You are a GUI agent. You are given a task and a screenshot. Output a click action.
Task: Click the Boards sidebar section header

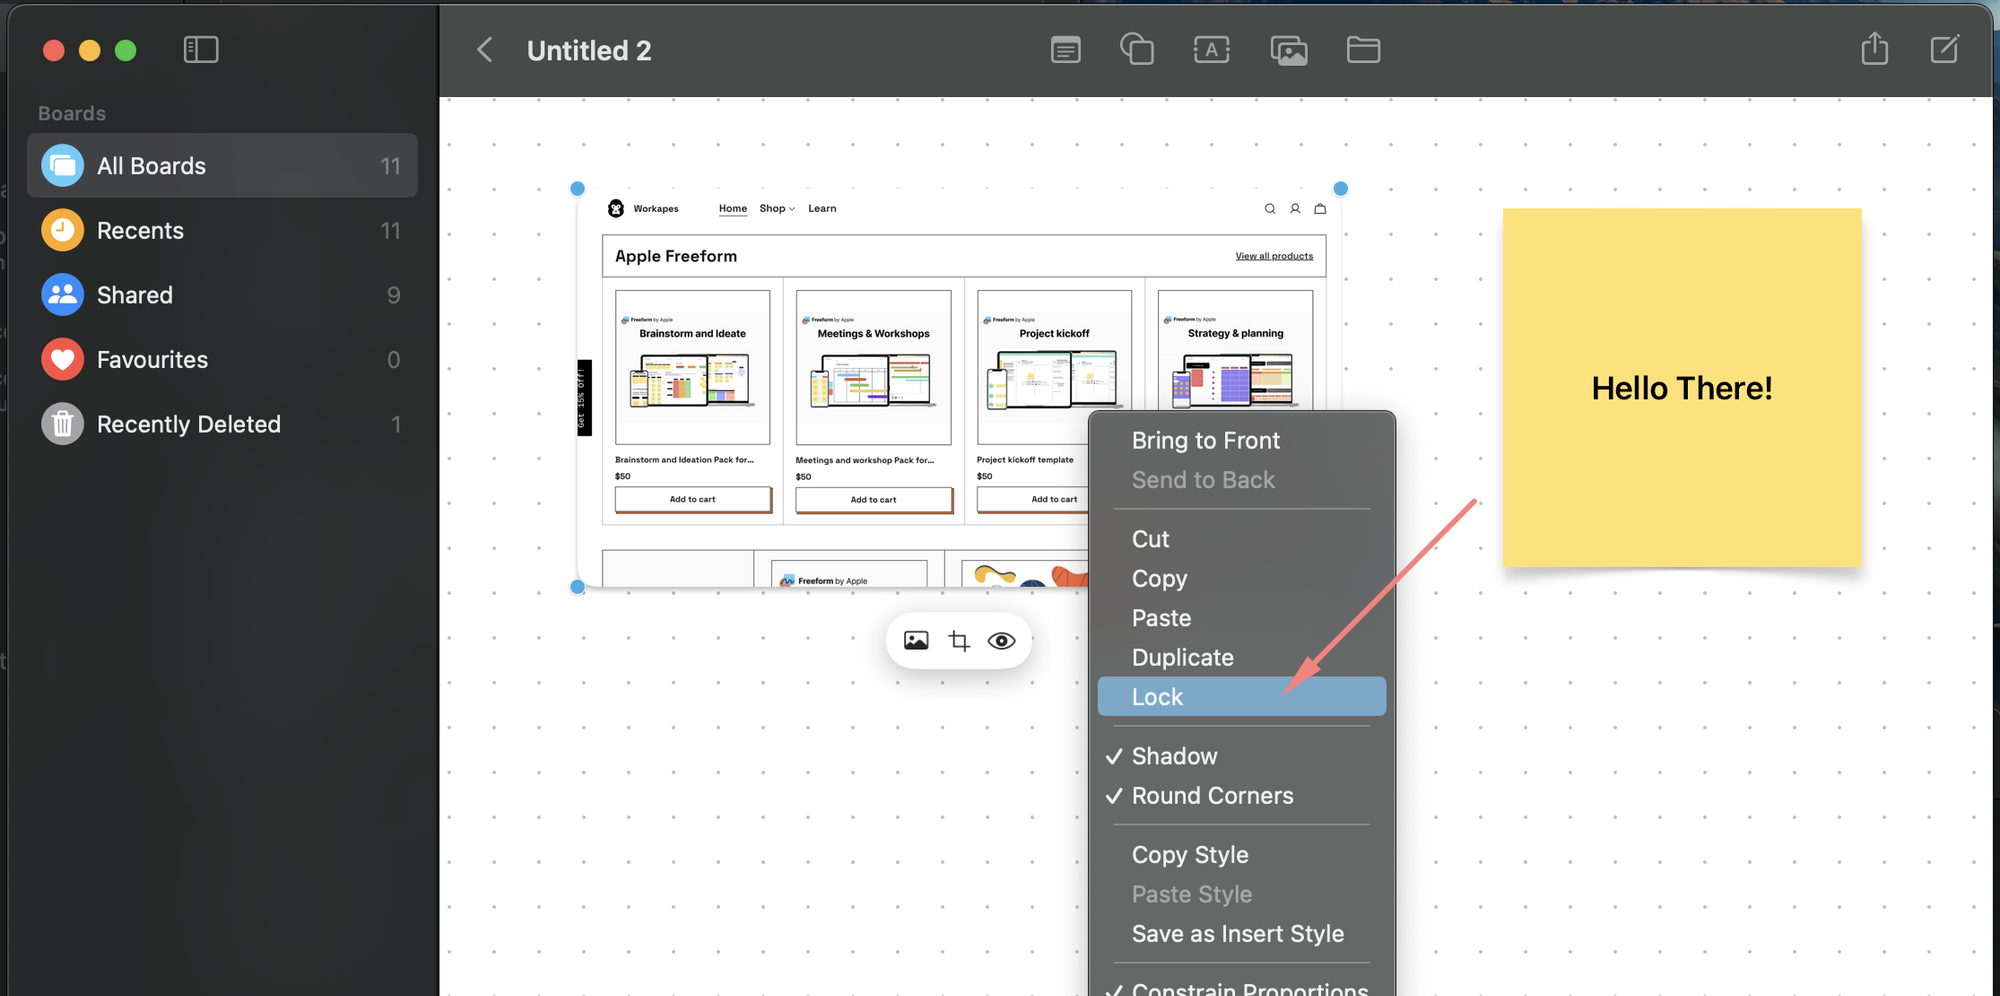coord(72,114)
